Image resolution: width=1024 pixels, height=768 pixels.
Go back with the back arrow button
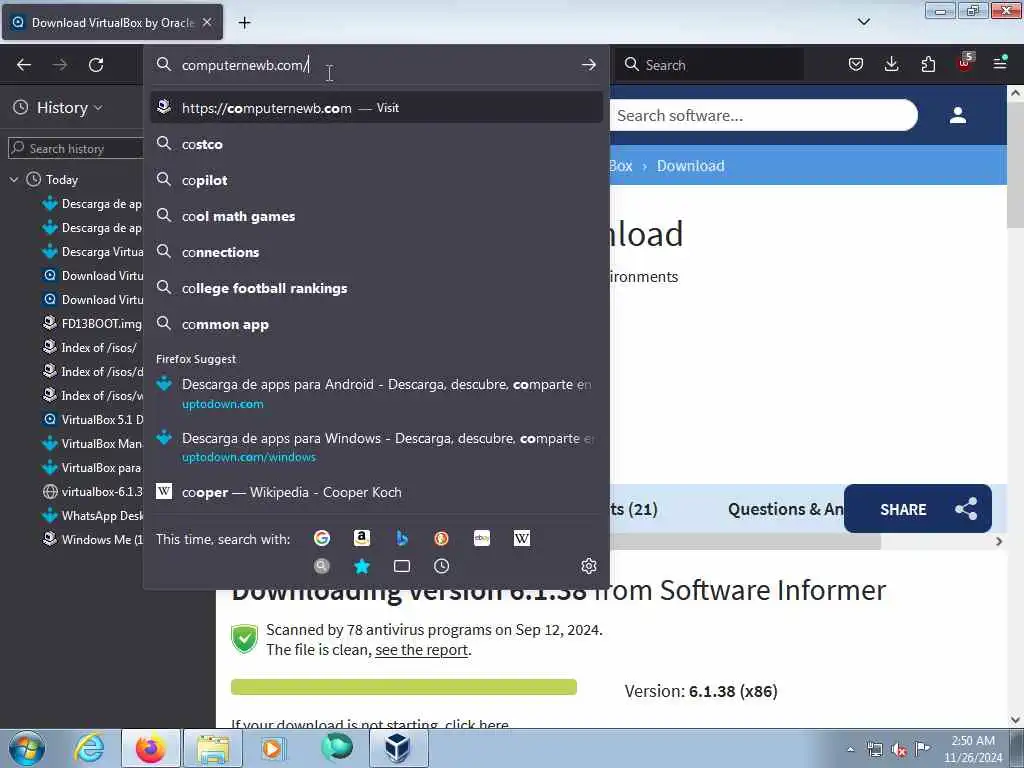(x=24, y=65)
